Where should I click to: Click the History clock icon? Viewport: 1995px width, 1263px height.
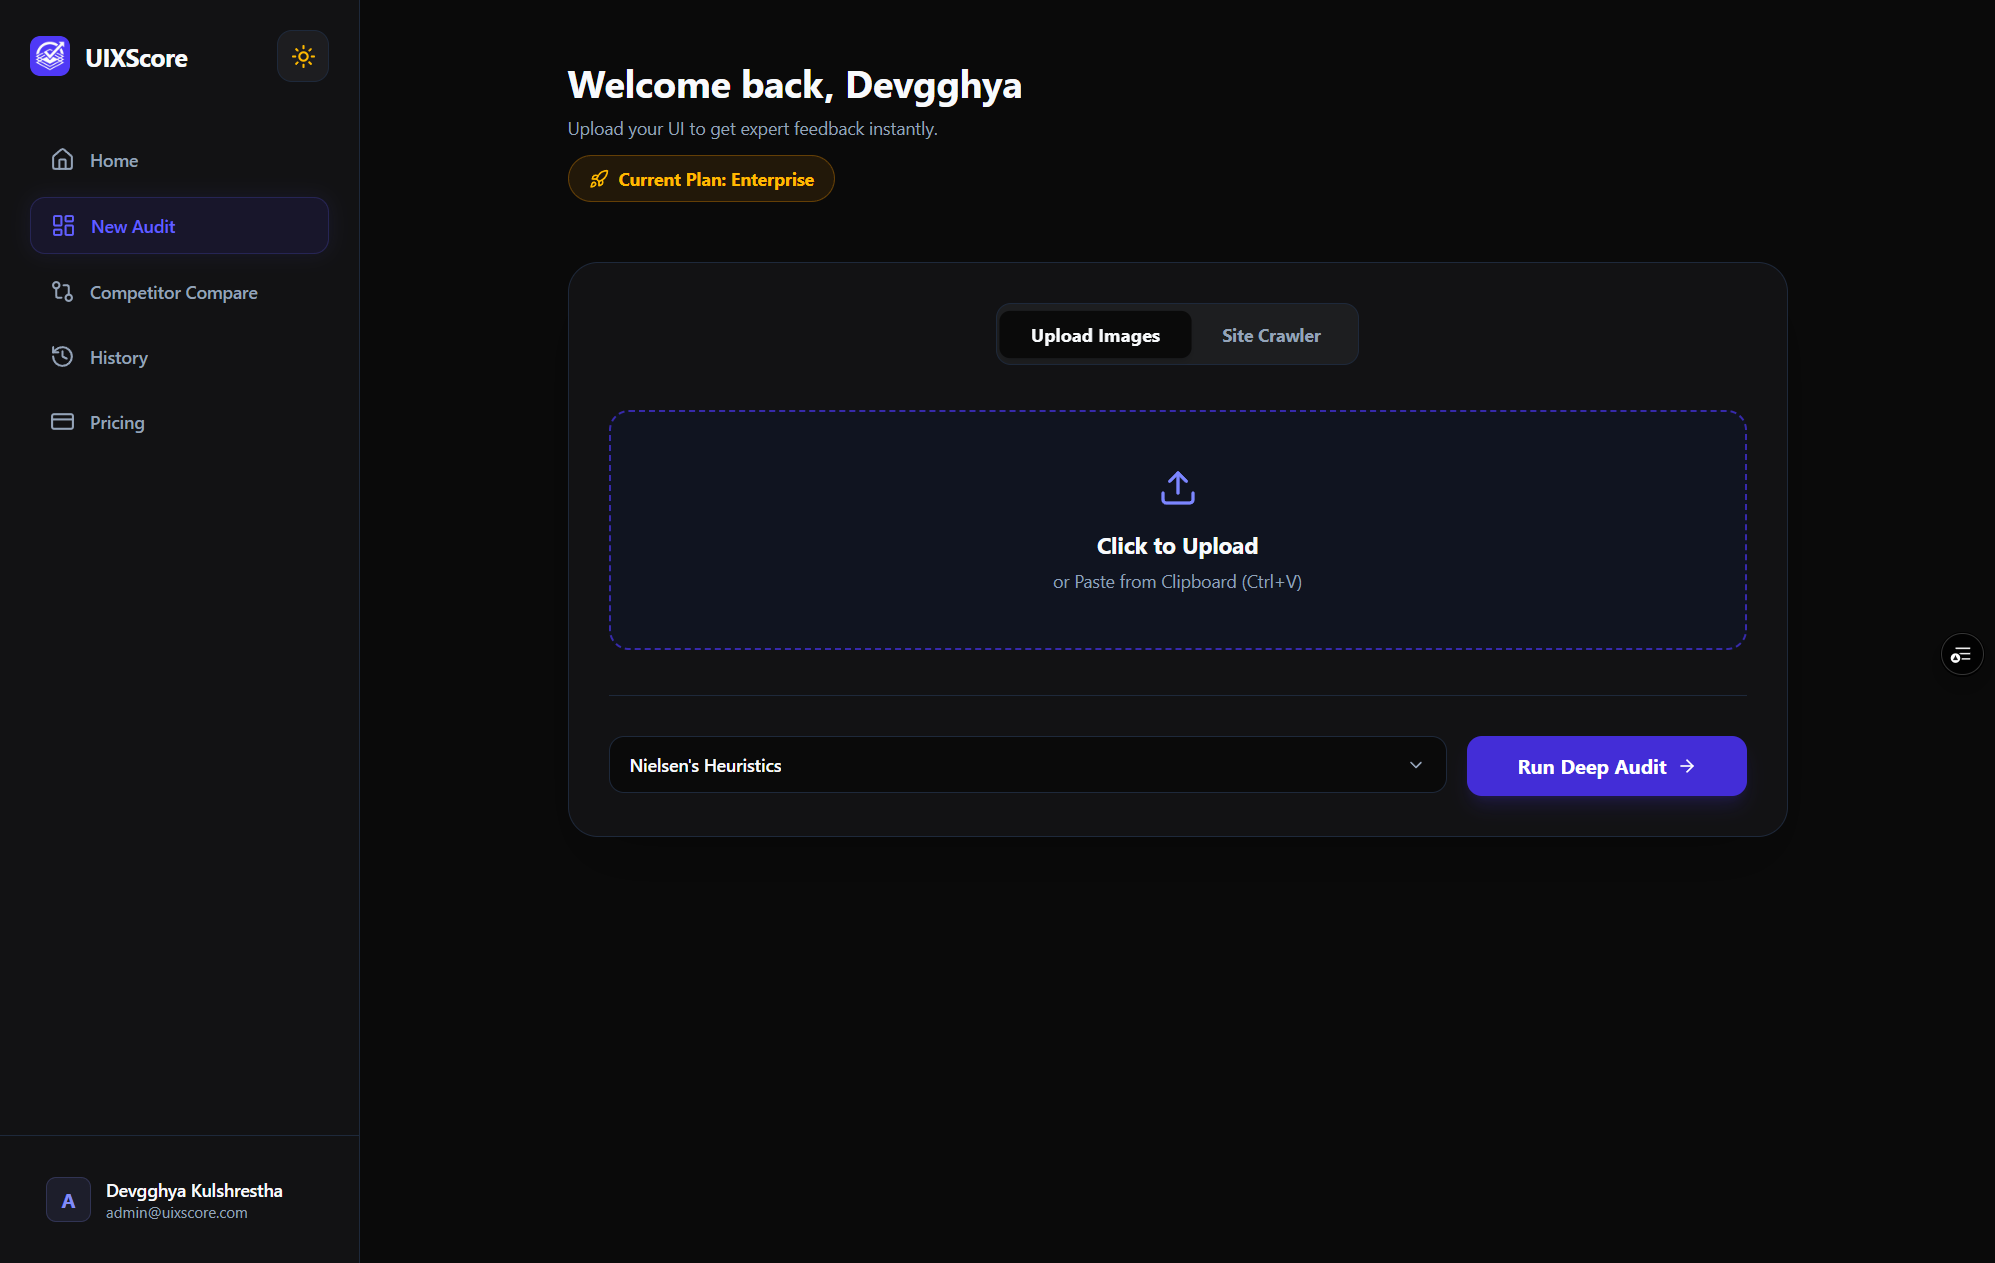[x=62, y=357]
